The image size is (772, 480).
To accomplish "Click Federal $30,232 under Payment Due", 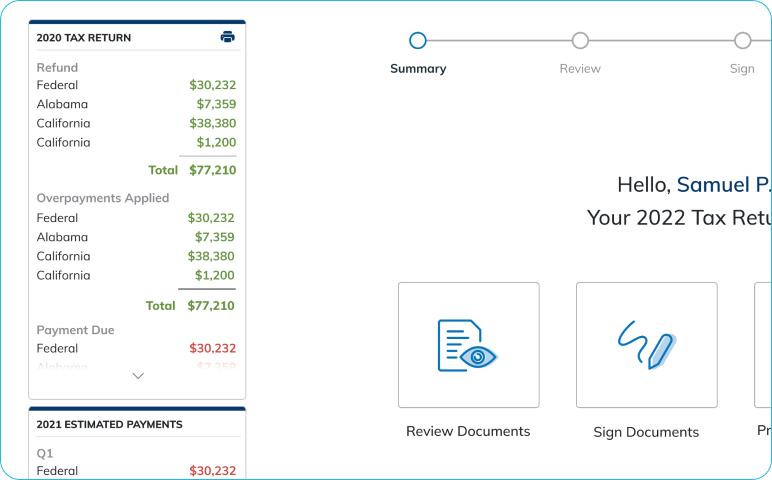I will (x=136, y=348).
